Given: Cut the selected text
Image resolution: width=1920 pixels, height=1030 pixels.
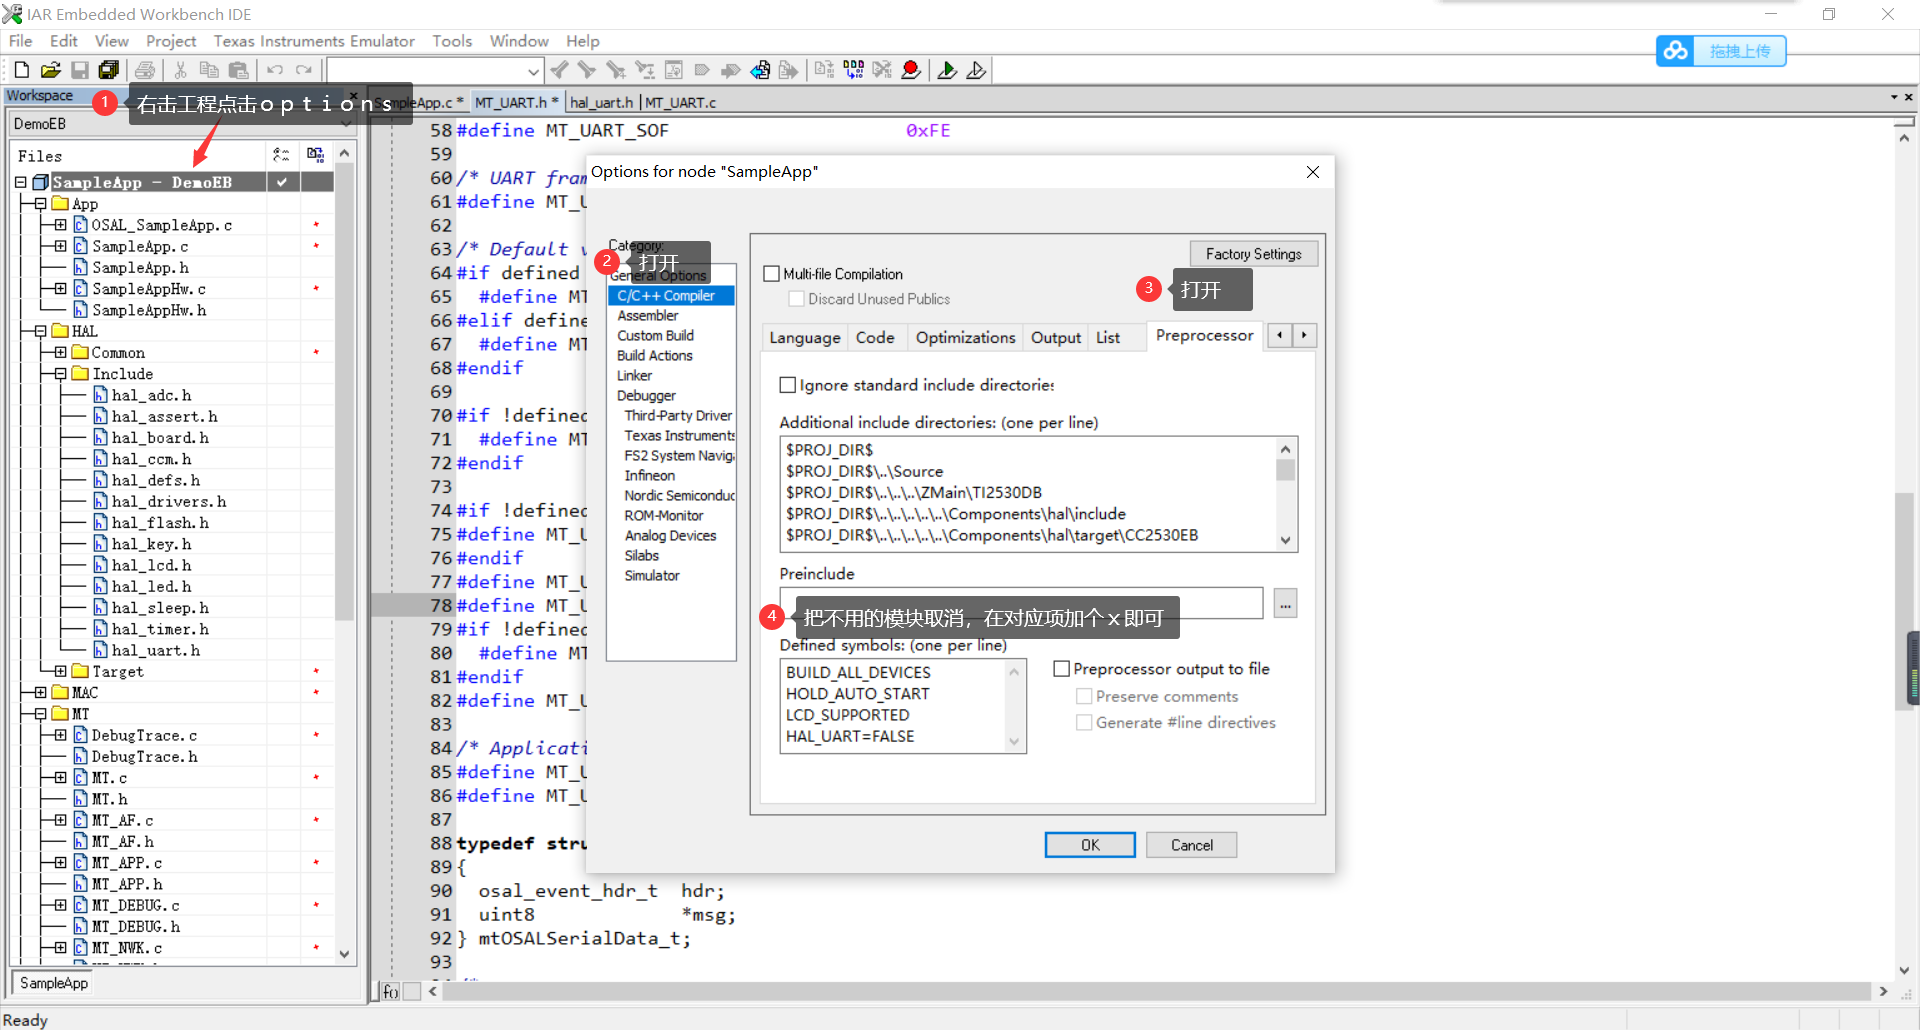Looking at the screenshot, I should (x=180, y=70).
